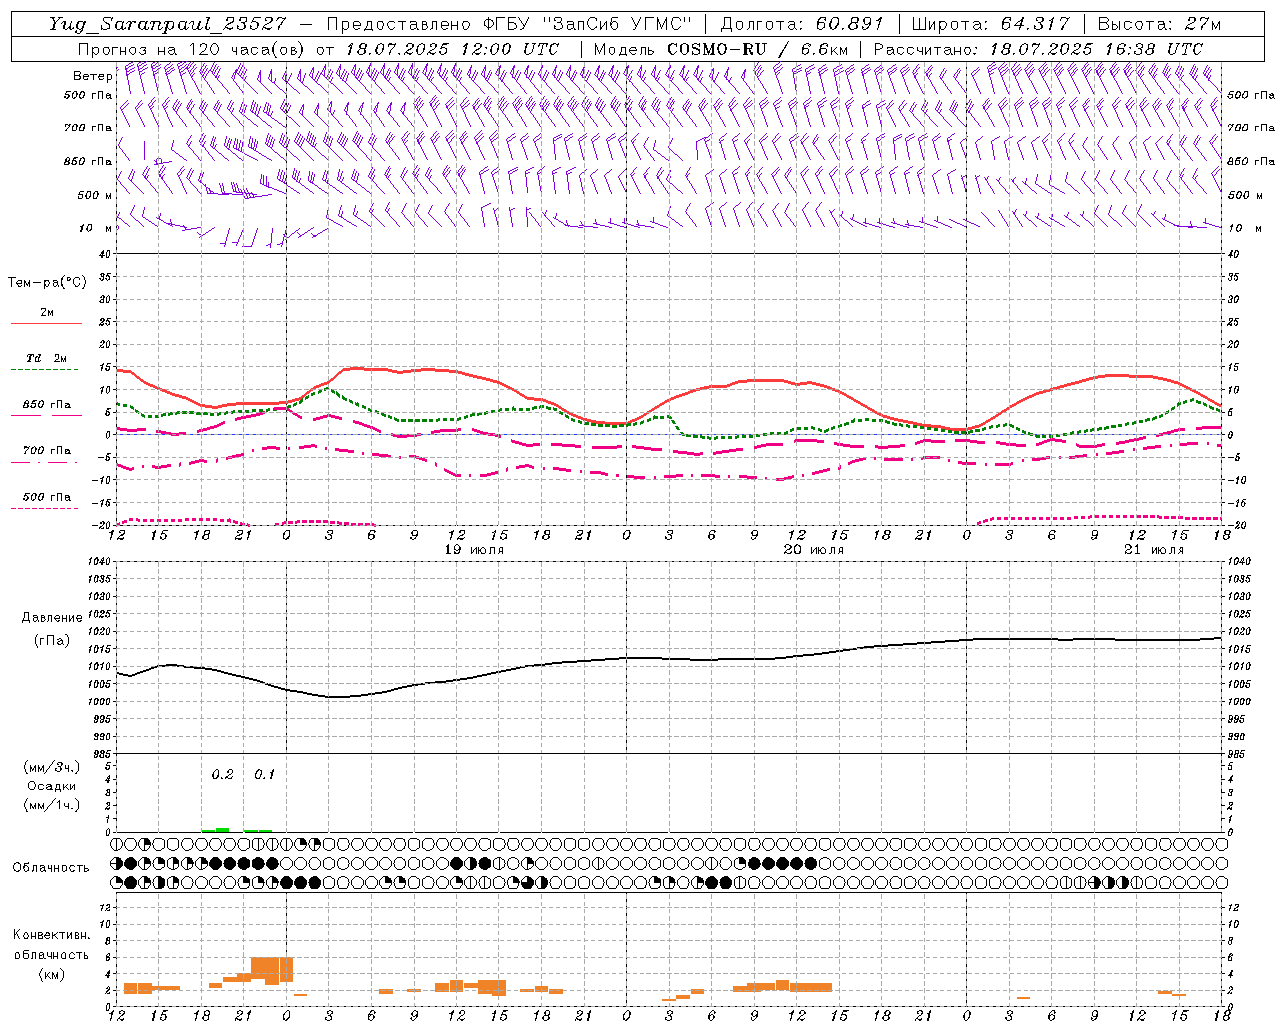Click the Облачность cloudiness label
The height and width of the screenshot is (1024, 1280).
tap(51, 867)
